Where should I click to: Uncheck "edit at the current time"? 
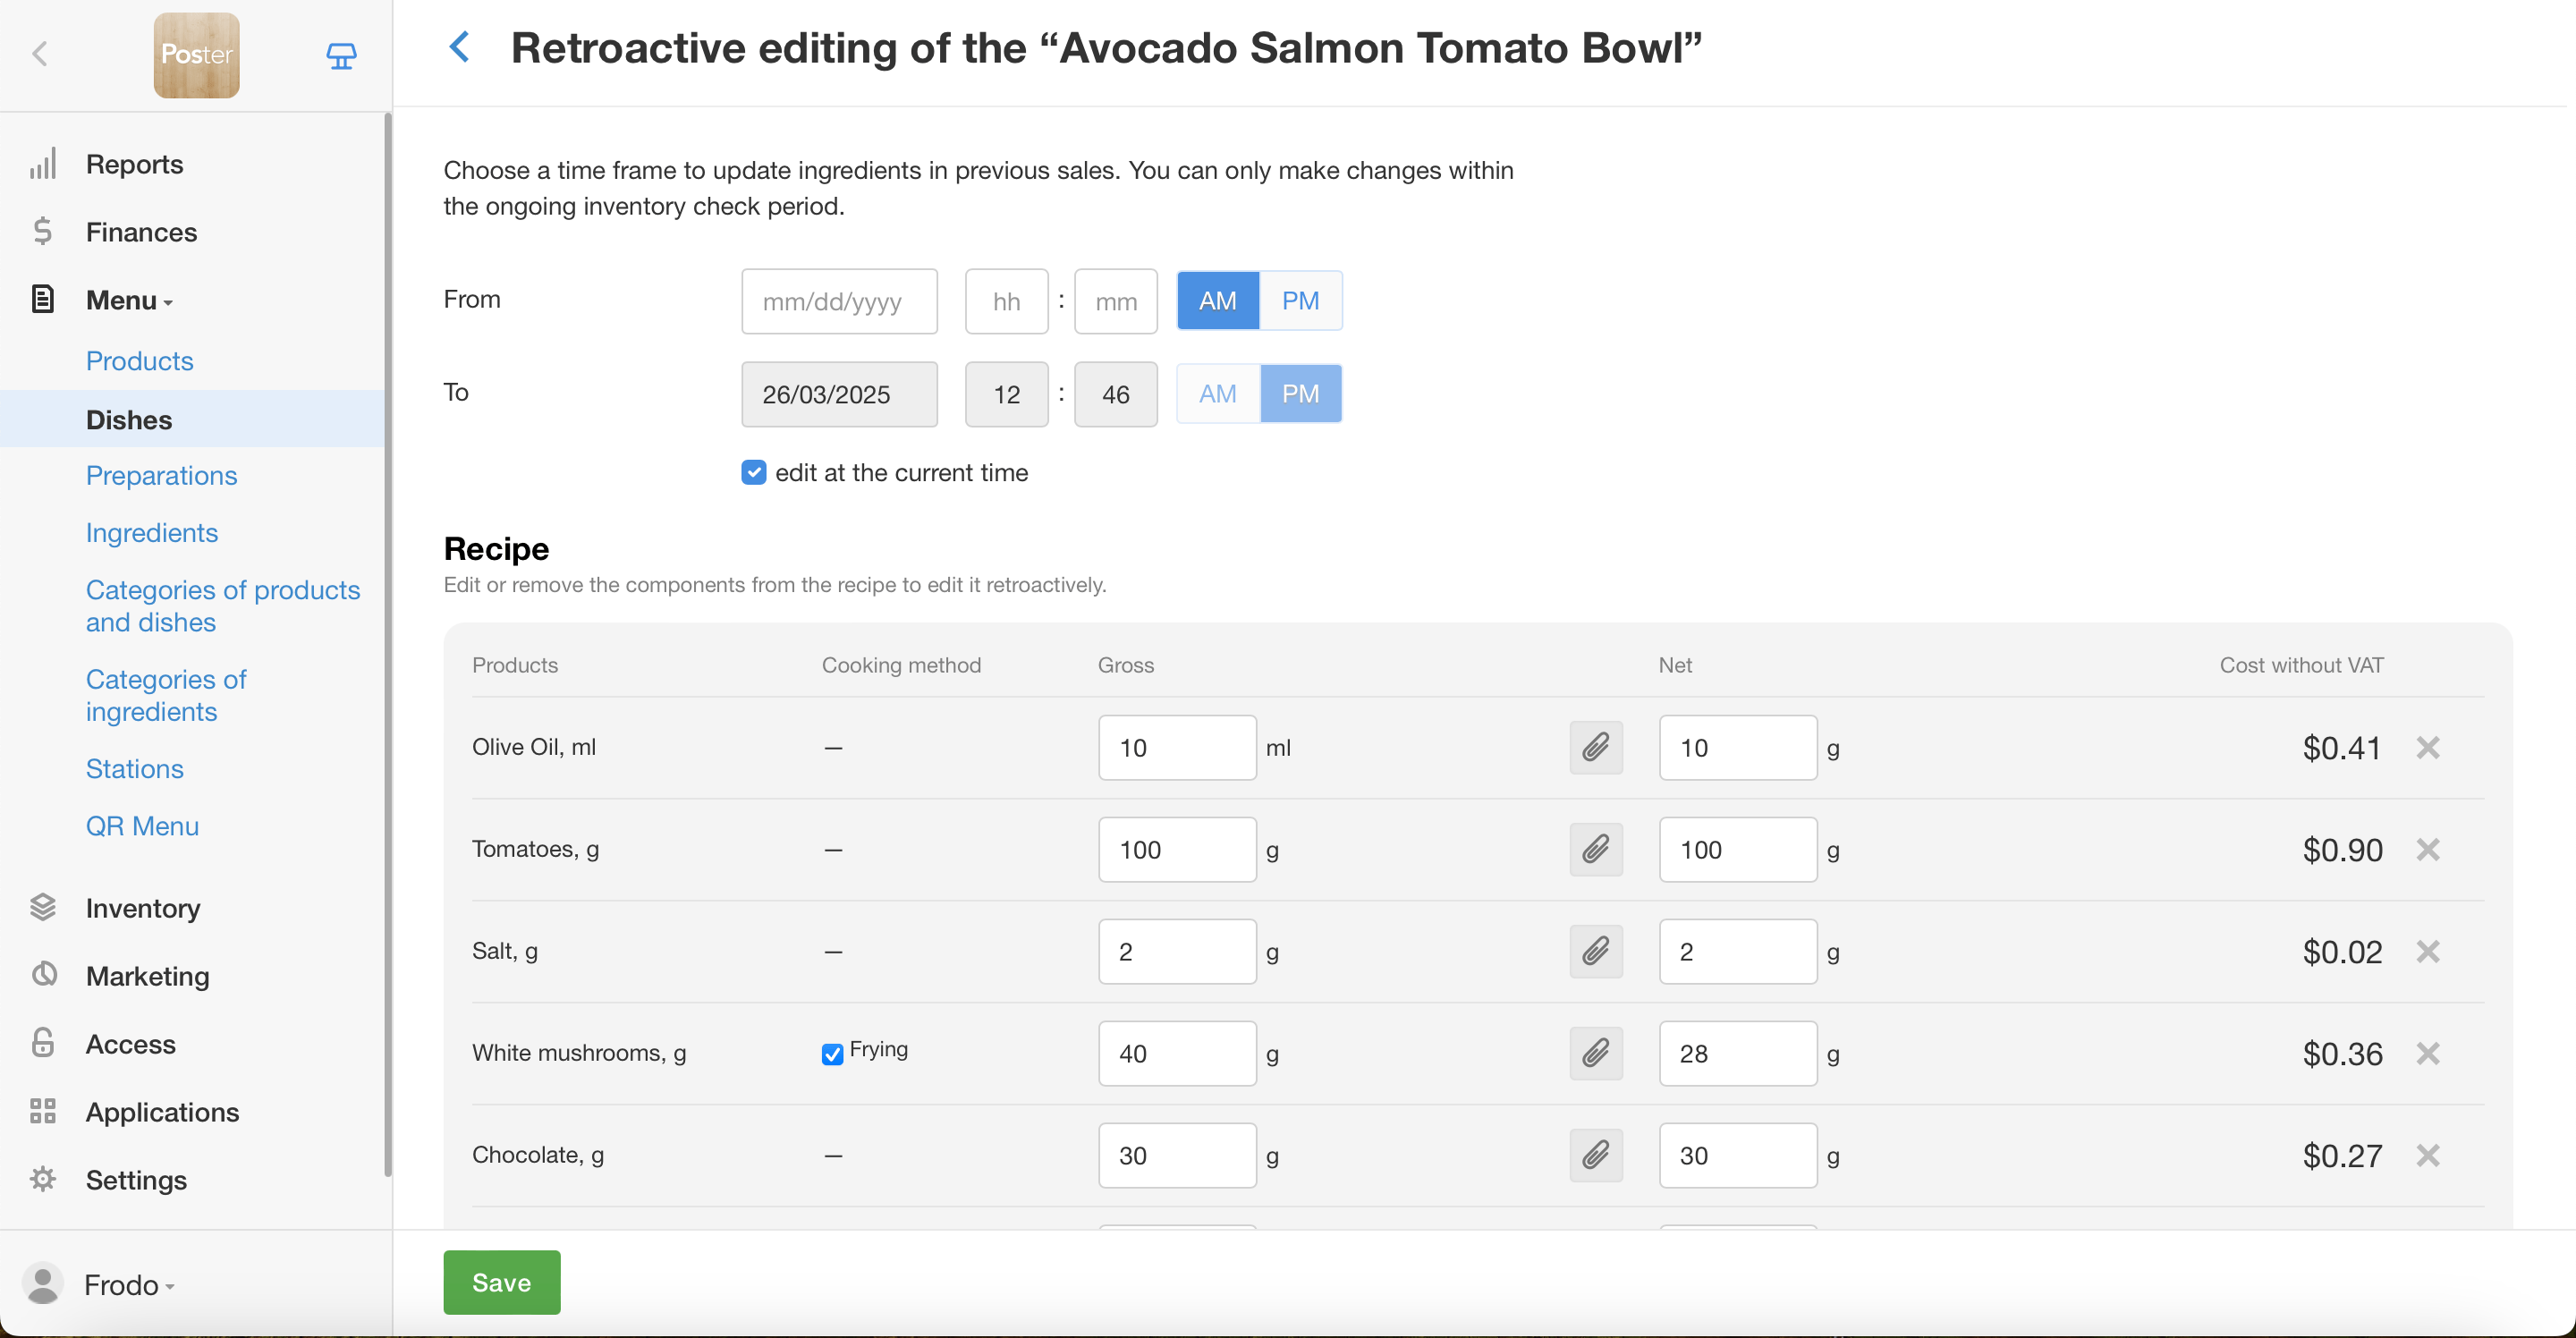(x=754, y=472)
